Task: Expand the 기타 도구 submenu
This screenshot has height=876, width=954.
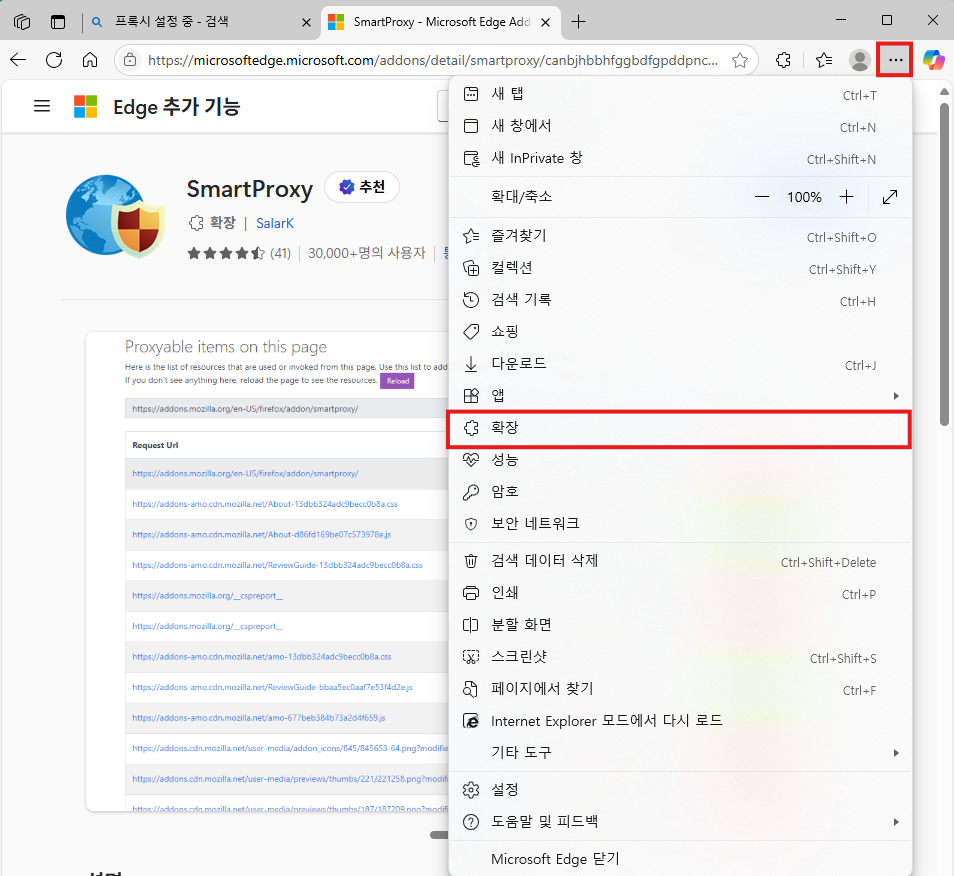Action: (x=680, y=753)
